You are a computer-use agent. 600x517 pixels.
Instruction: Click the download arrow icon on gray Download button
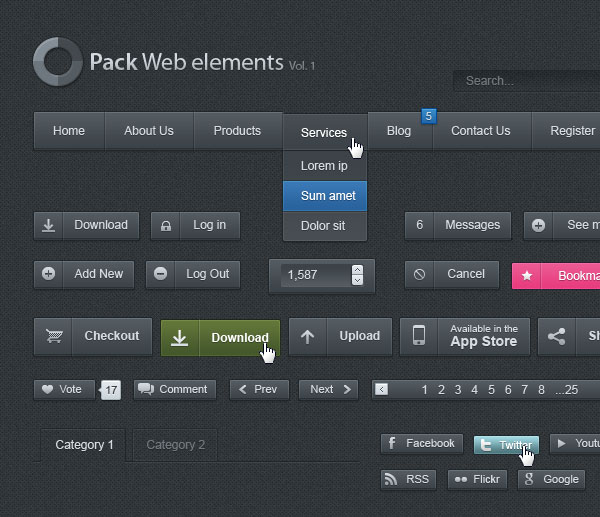[x=48, y=225]
